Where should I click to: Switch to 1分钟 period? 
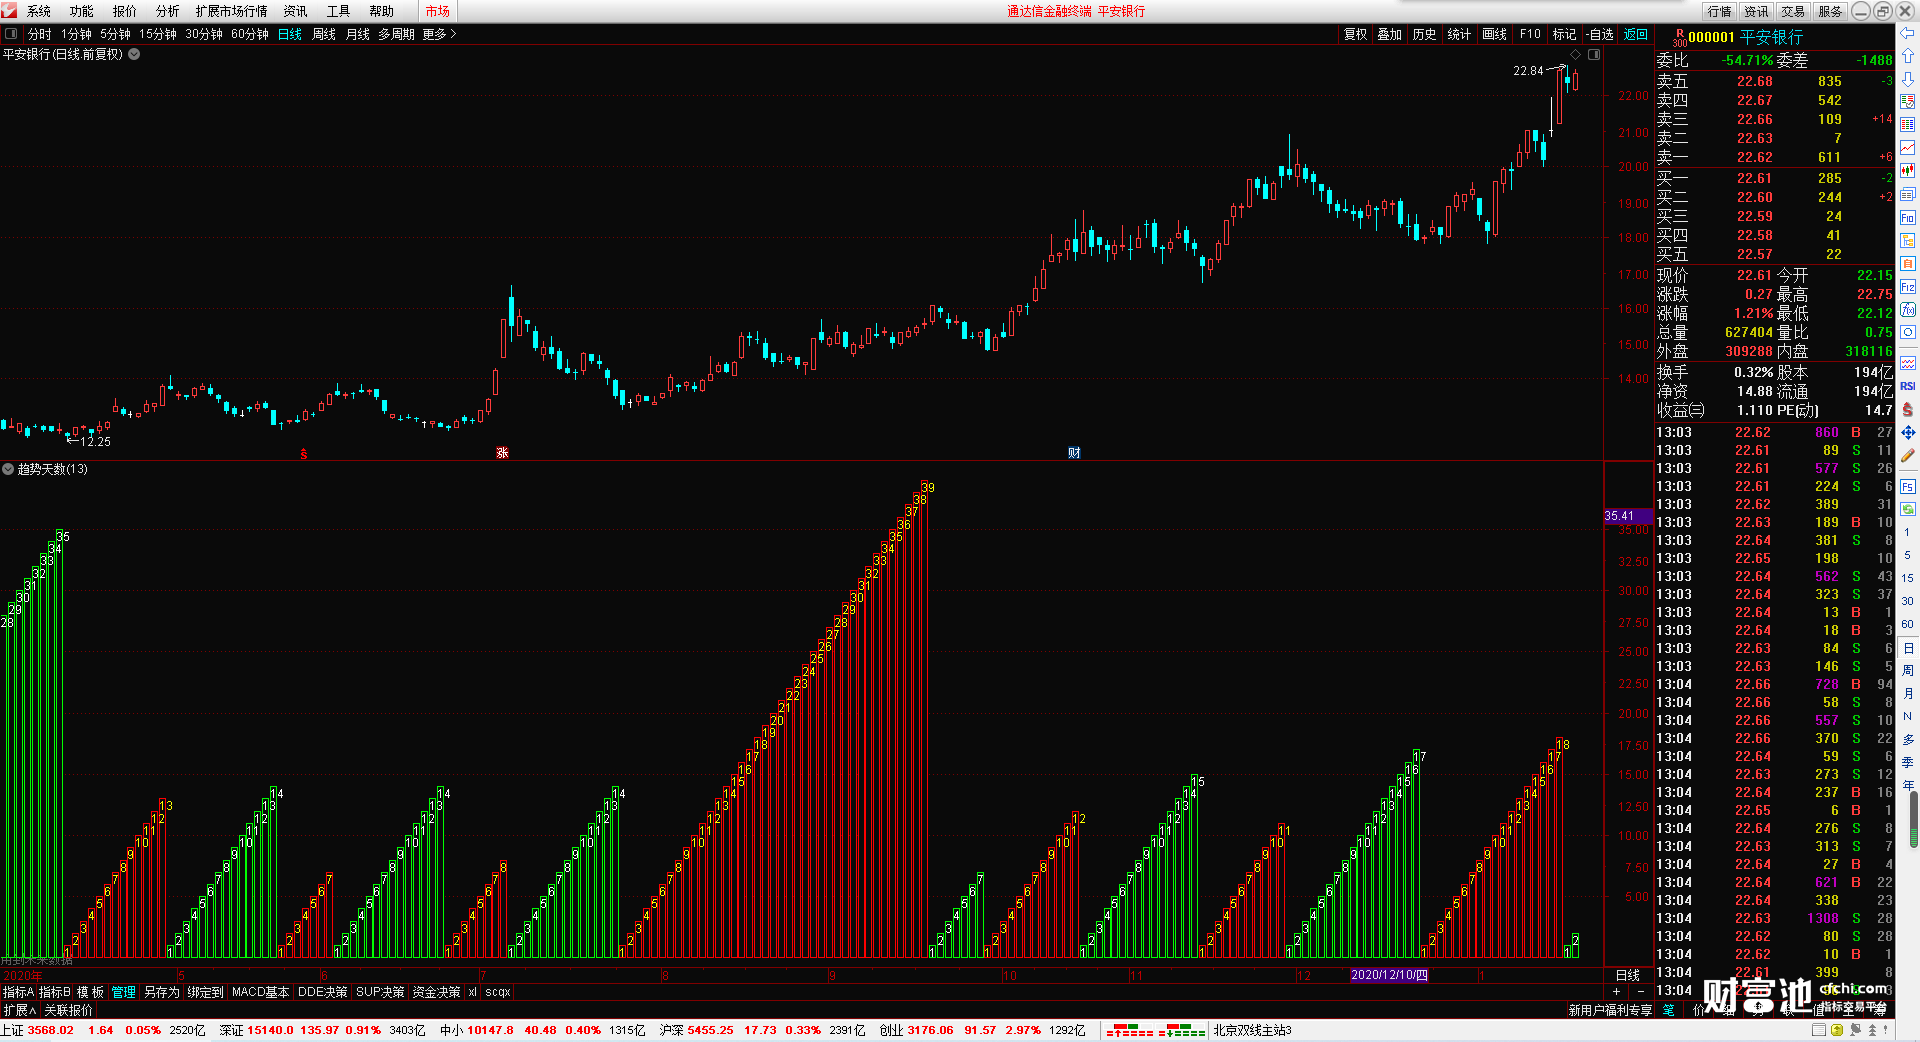(x=76, y=34)
